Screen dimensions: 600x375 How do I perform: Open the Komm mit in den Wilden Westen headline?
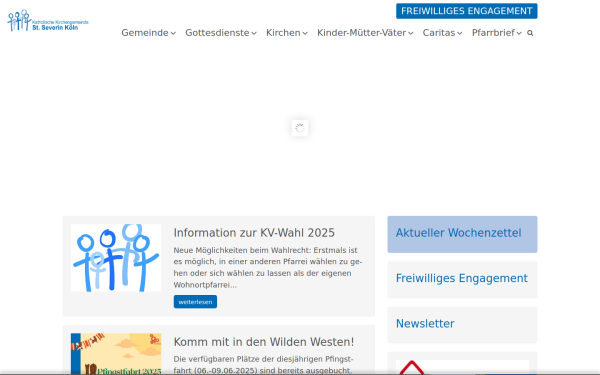[264, 342]
